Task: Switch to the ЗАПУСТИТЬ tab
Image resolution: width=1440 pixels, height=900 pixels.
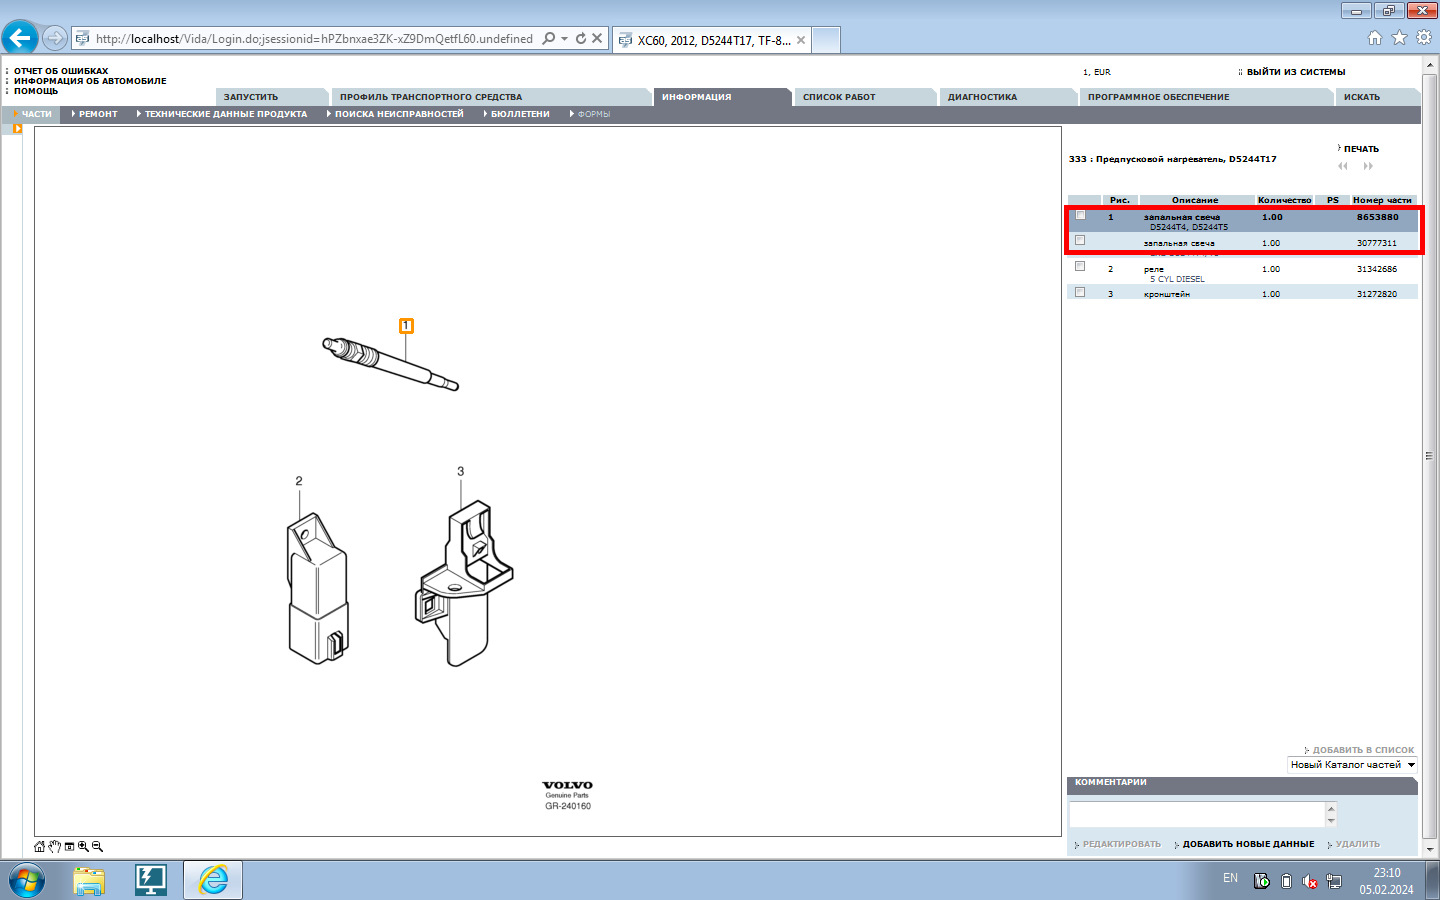Action: [271, 97]
